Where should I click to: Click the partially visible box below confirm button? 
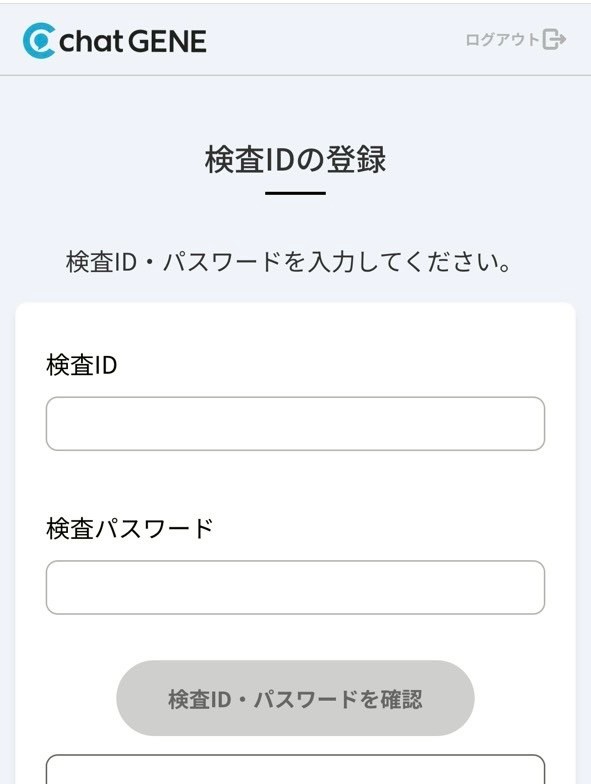[295, 769]
